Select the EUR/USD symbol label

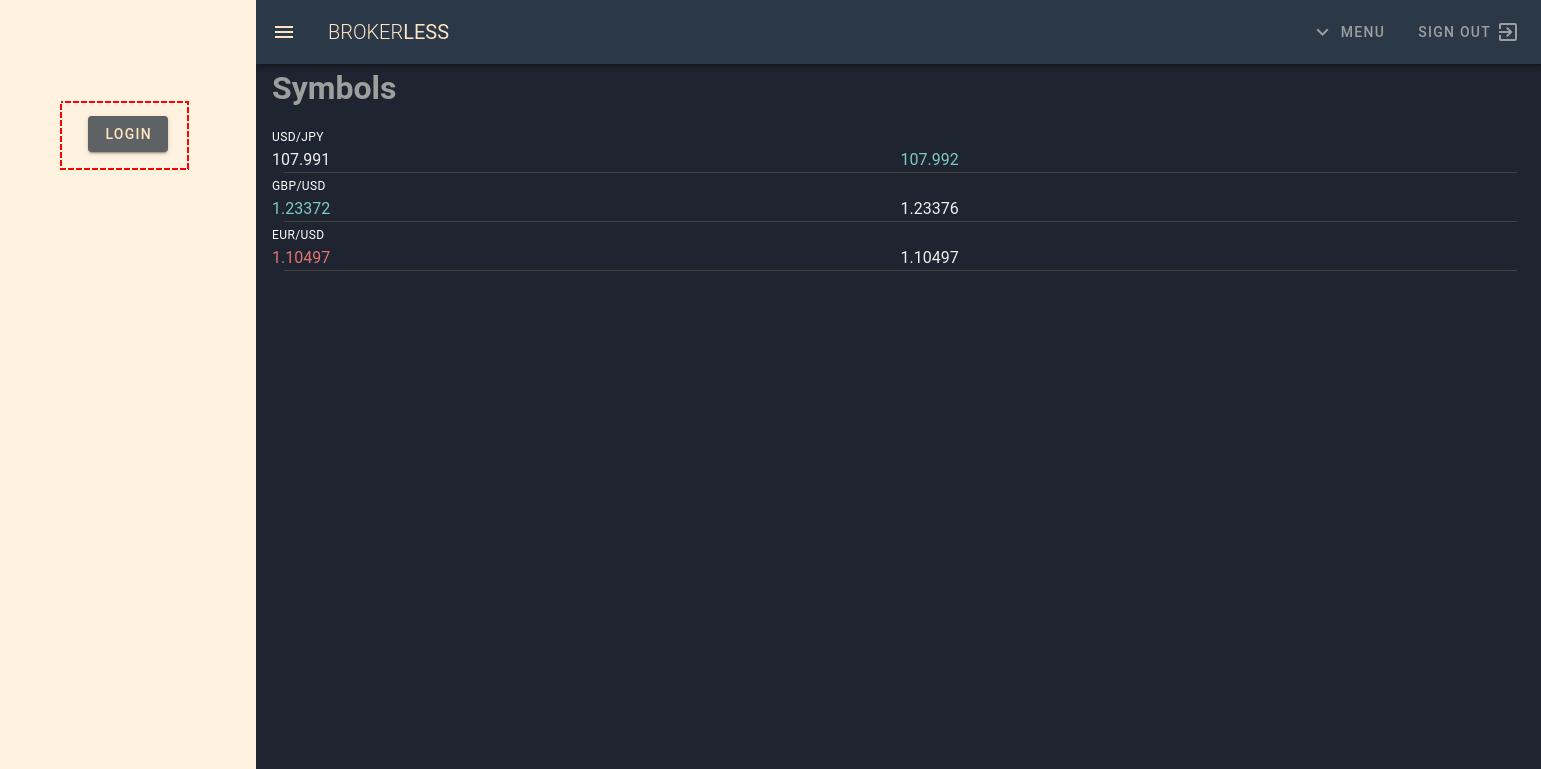tap(298, 235)
